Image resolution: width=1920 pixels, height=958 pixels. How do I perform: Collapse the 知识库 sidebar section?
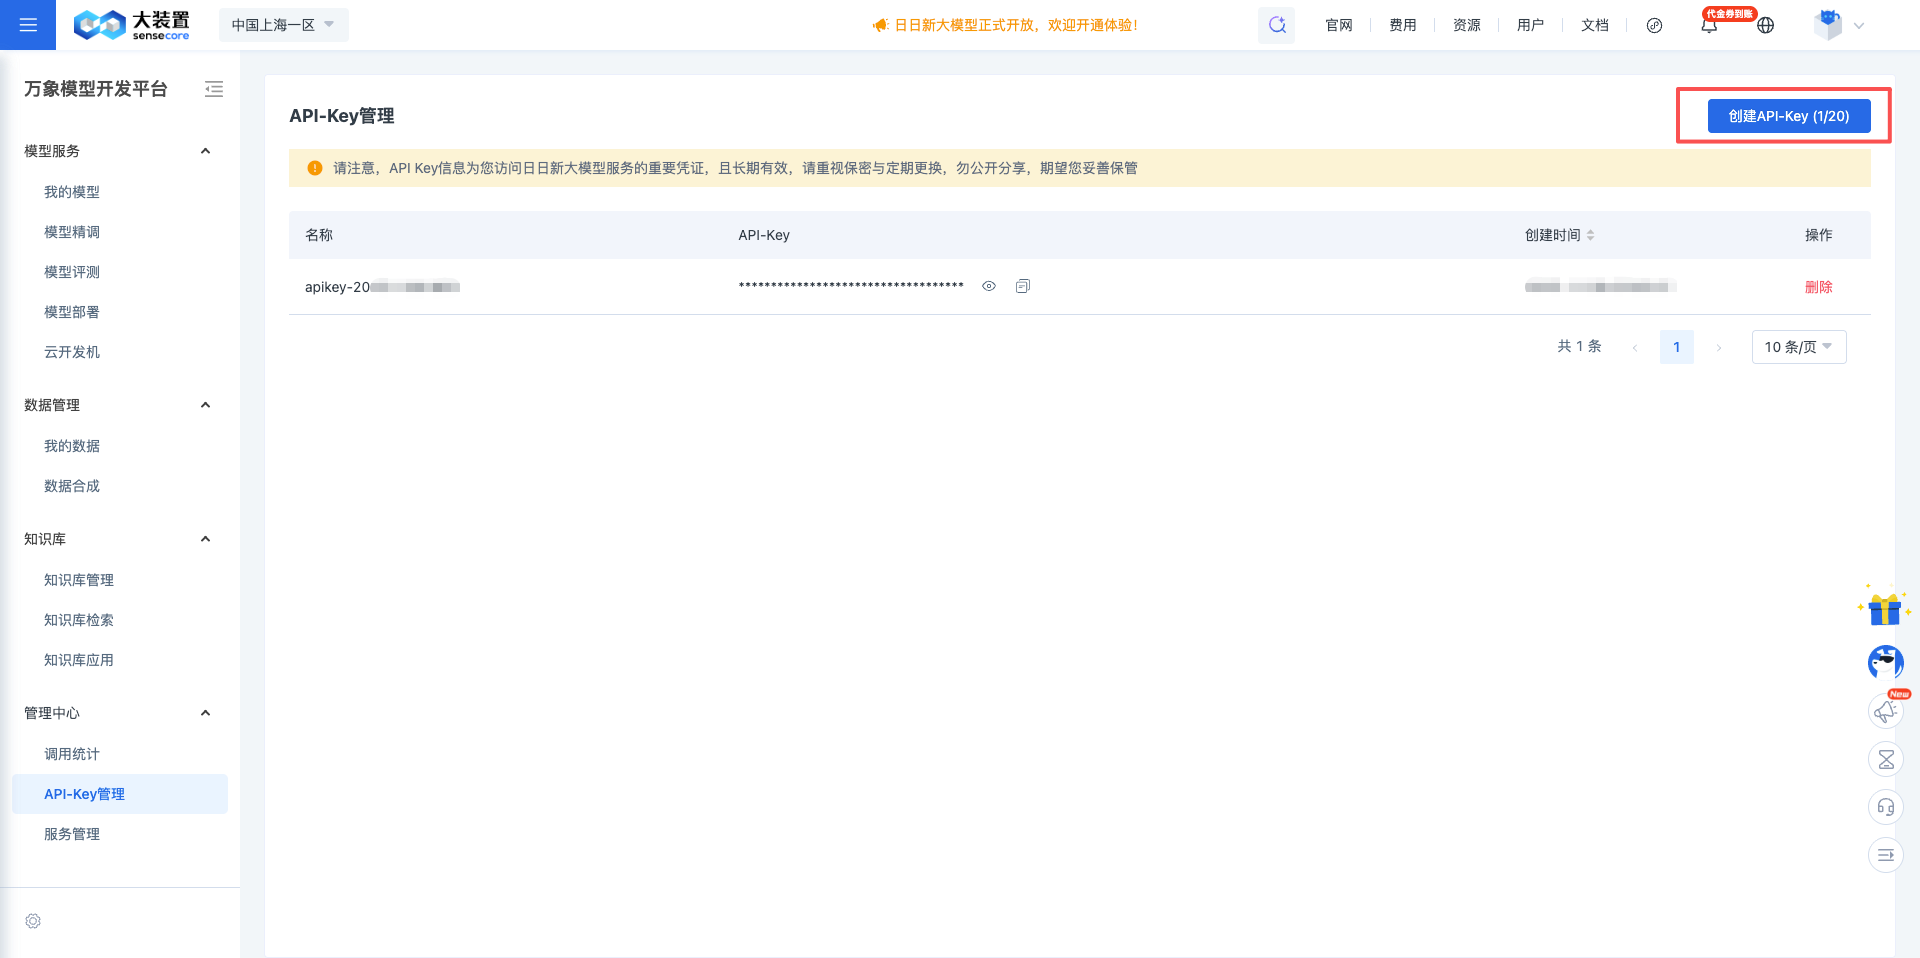pos(205,539)
